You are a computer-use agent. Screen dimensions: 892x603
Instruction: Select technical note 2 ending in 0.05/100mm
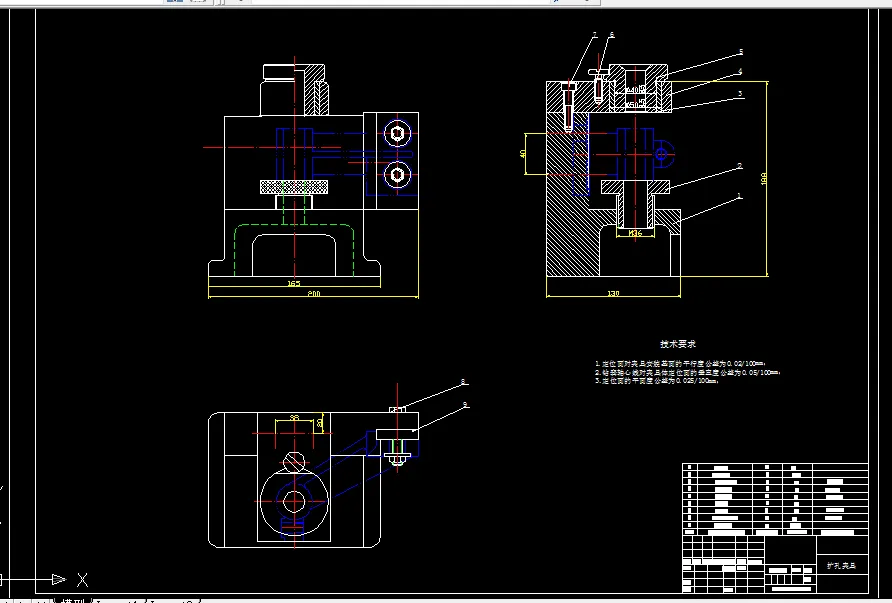tap(688, 373)
